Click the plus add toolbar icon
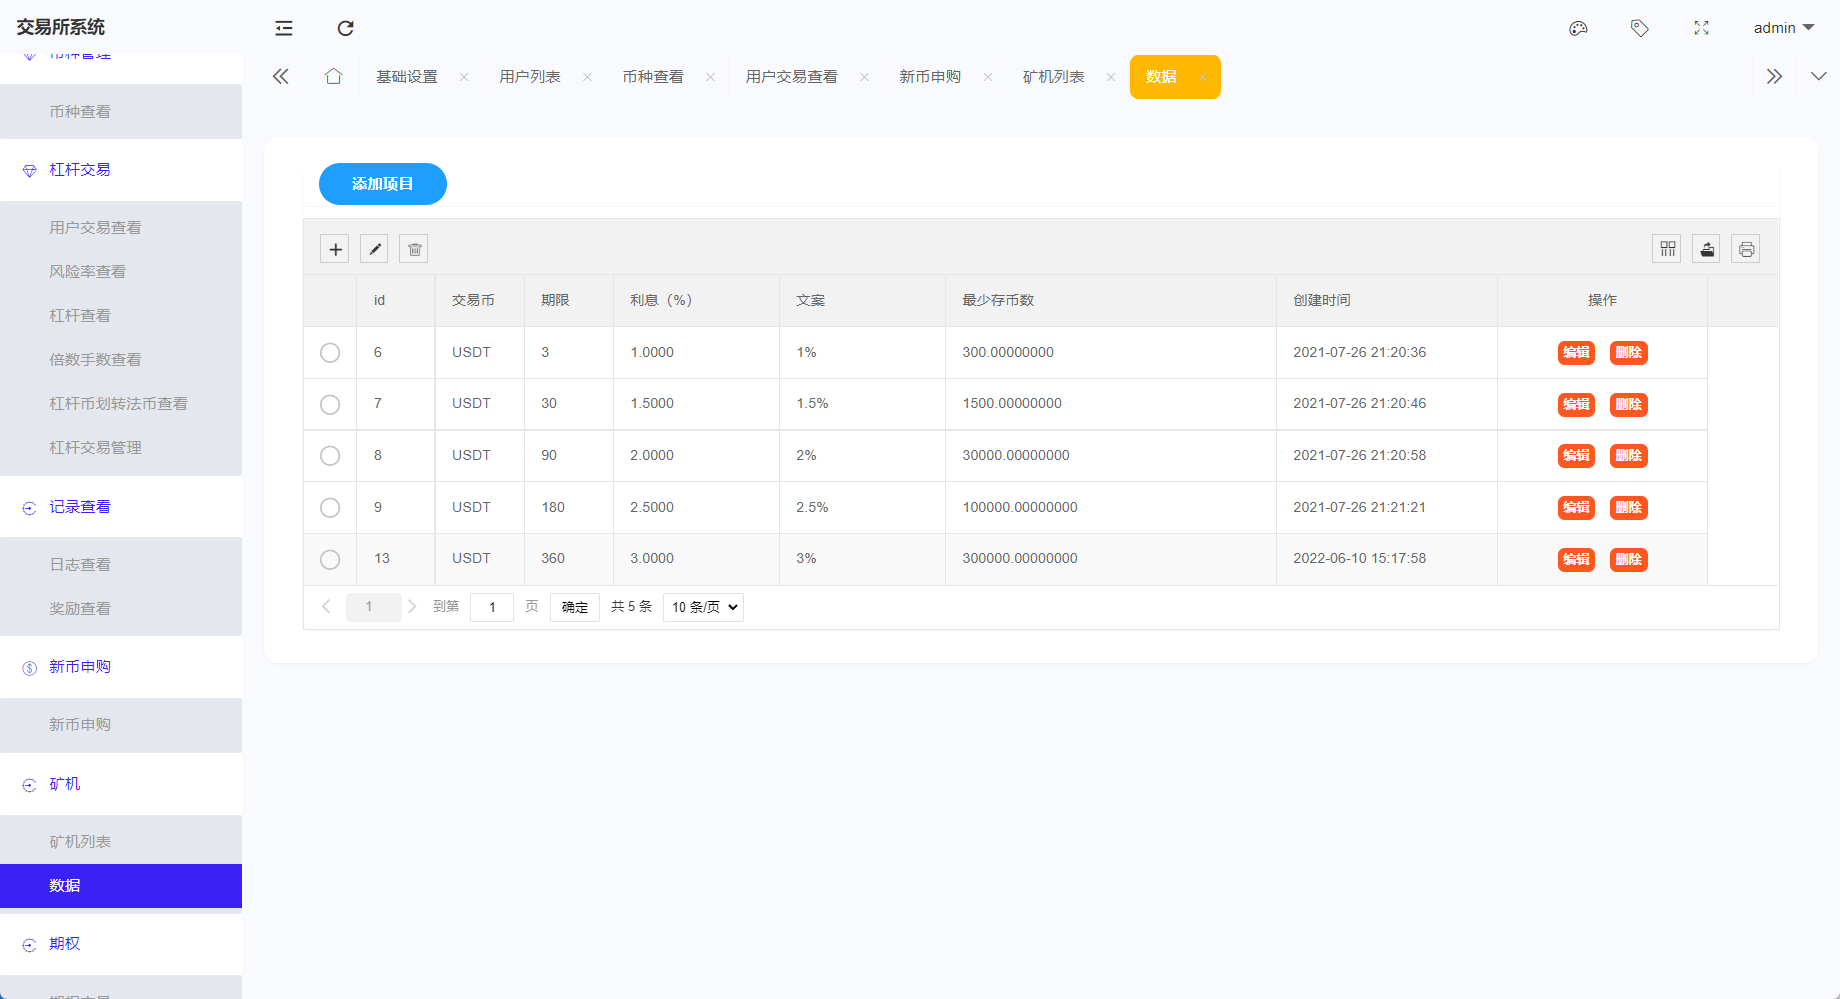 pos(335,249)
